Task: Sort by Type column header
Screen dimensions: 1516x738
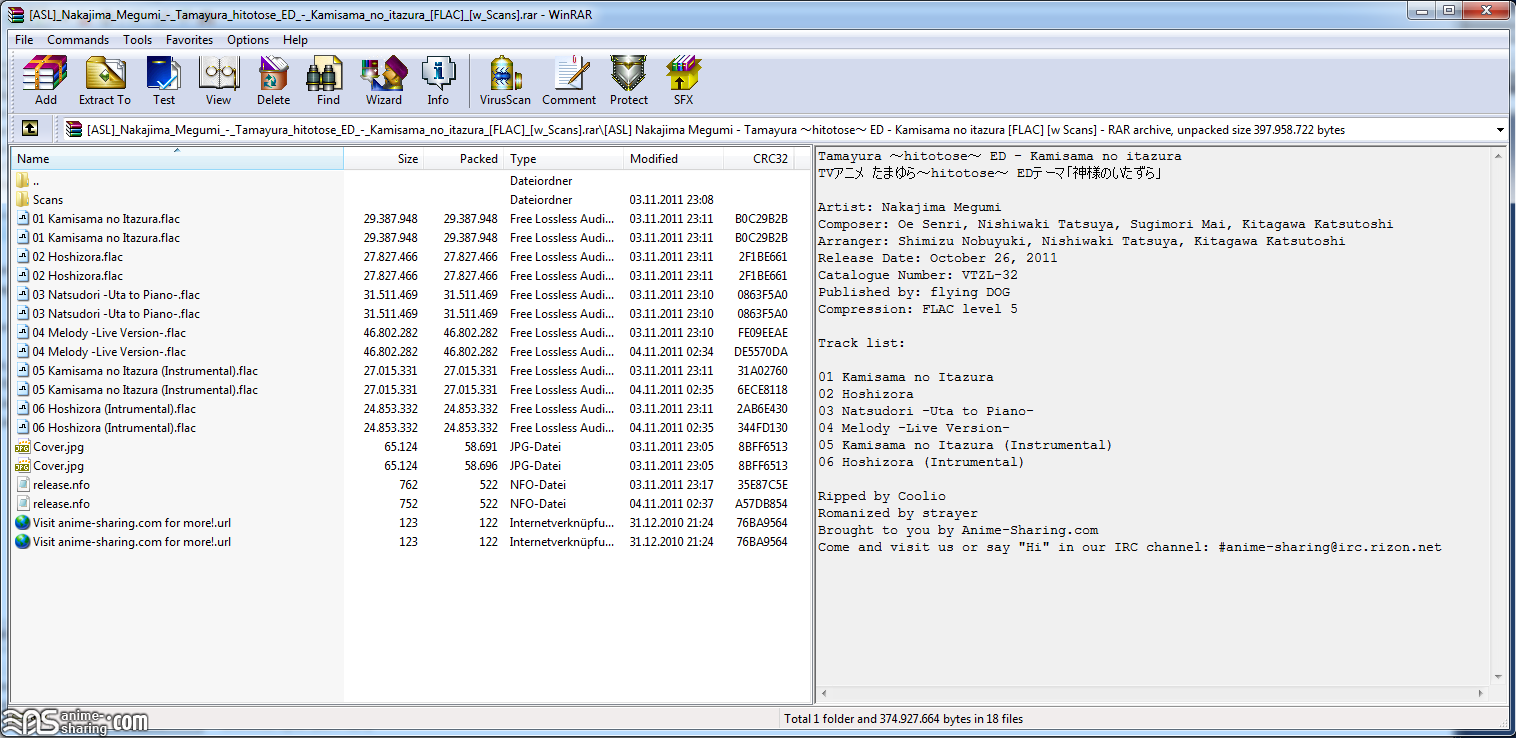Action: click(564, 159)
